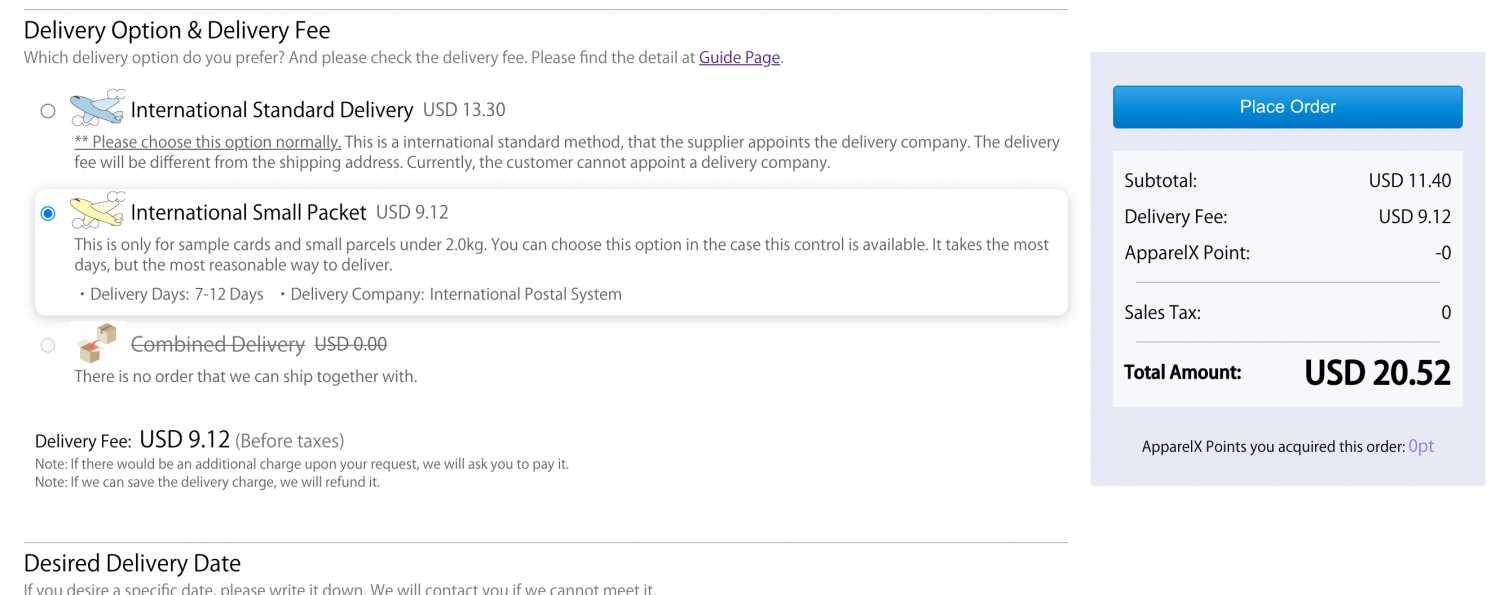Select International Standard Delivery radio button

[x=48, y=111]
